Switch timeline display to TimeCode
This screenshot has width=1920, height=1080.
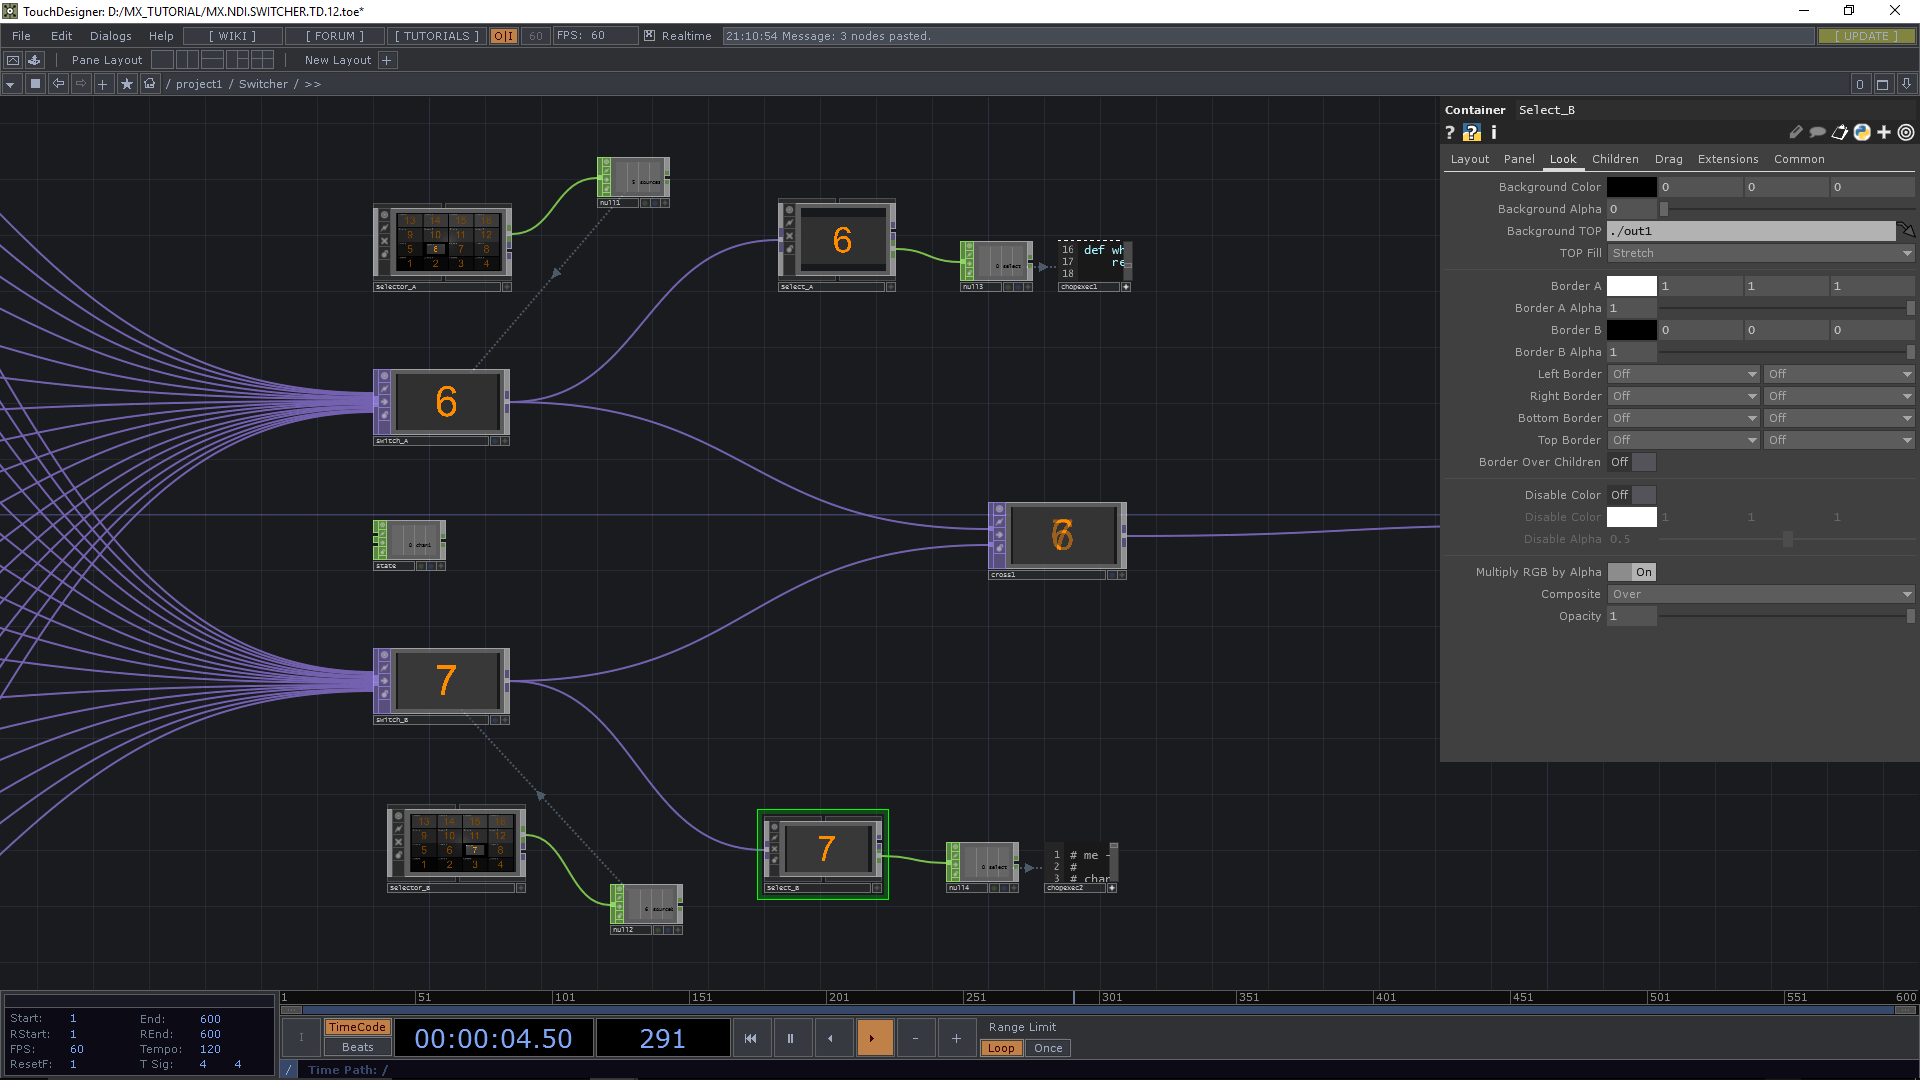[357, 1027]
